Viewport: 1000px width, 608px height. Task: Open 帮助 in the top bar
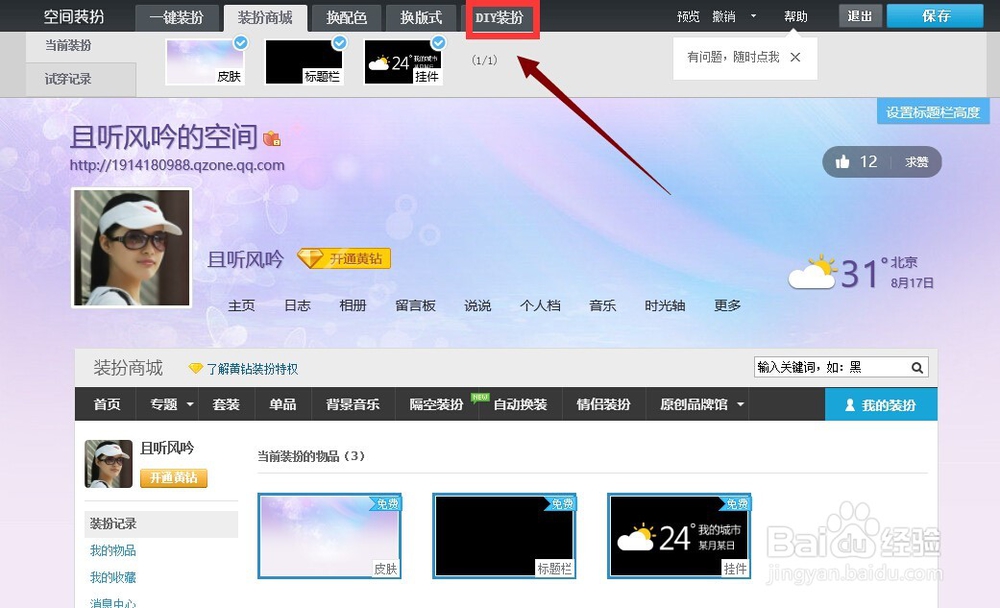pyautogui.click(x=795, y=17)
